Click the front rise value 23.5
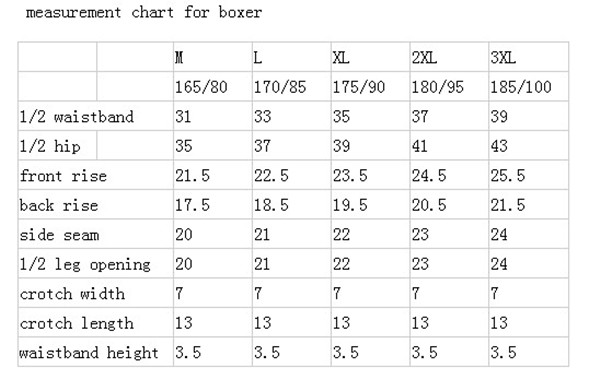 (x=350, y=176)
